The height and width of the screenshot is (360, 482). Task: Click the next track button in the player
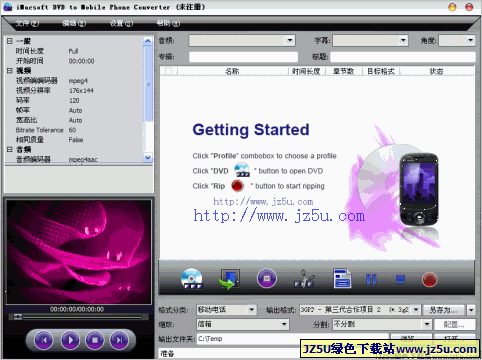click(x=119, y=340)
